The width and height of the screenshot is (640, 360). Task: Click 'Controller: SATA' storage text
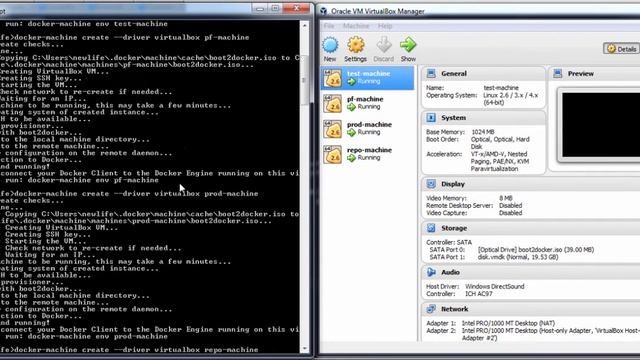pyautogui.click(x=449, y=242)
